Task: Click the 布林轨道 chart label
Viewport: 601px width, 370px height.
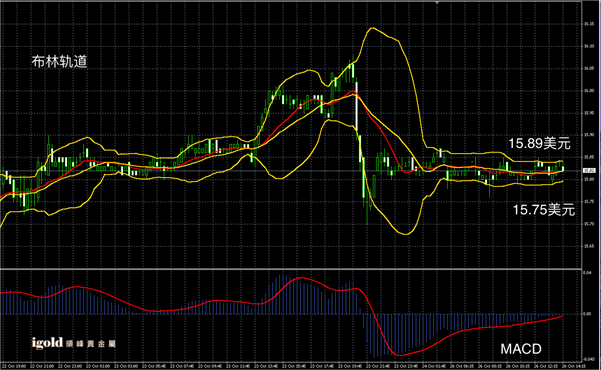Action: (59, 61)
